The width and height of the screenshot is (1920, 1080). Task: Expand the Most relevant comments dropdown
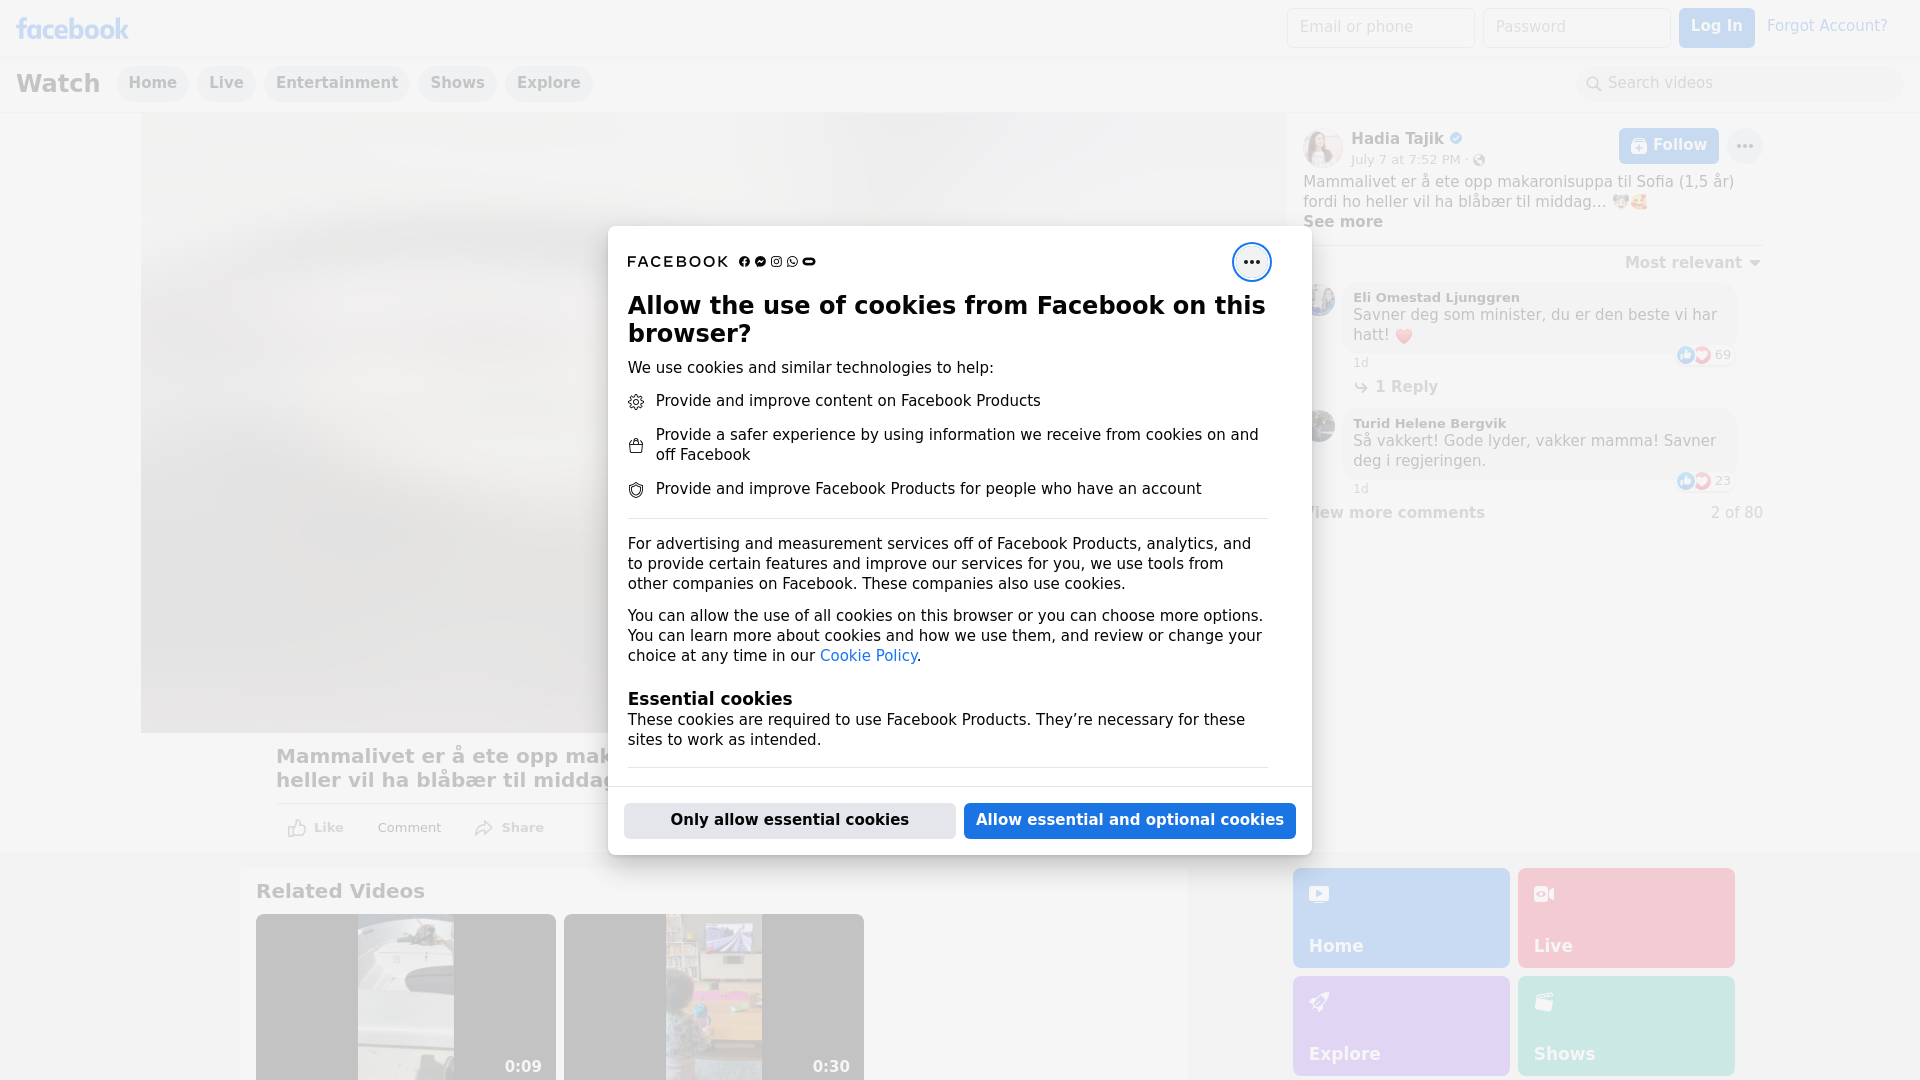1692,263
